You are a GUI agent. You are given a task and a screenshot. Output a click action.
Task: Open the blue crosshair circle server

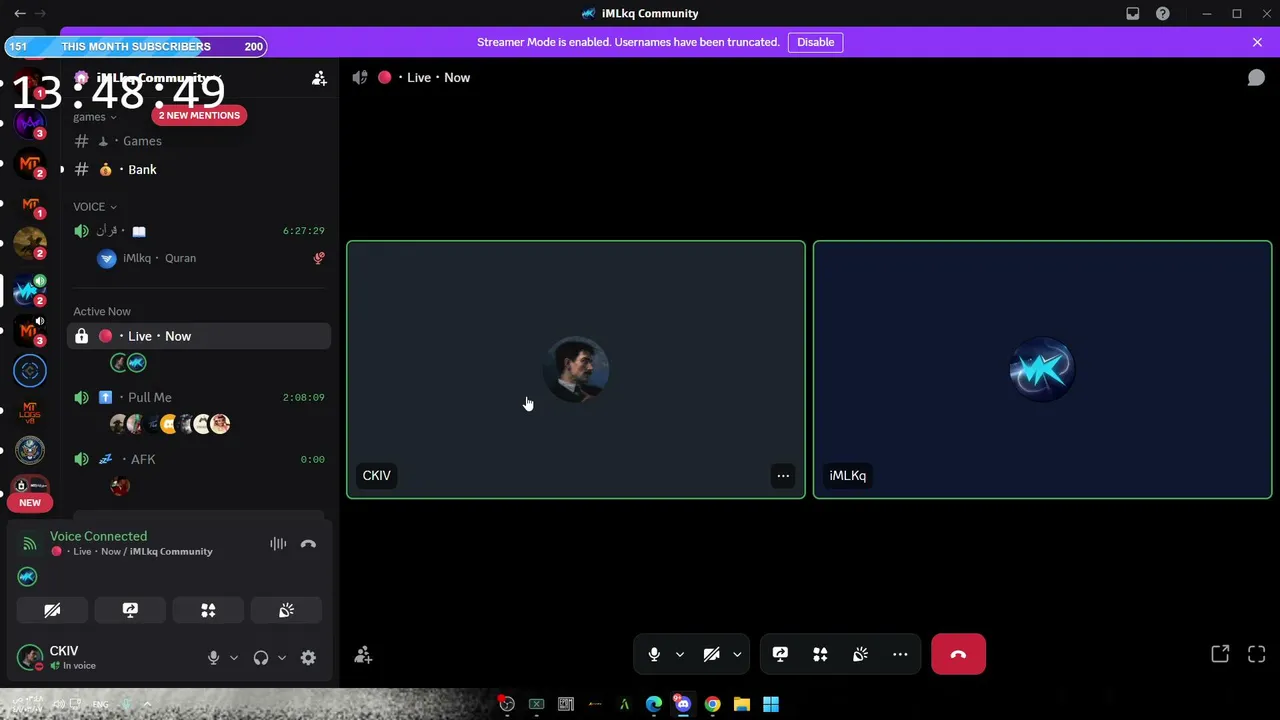[30, 370]
